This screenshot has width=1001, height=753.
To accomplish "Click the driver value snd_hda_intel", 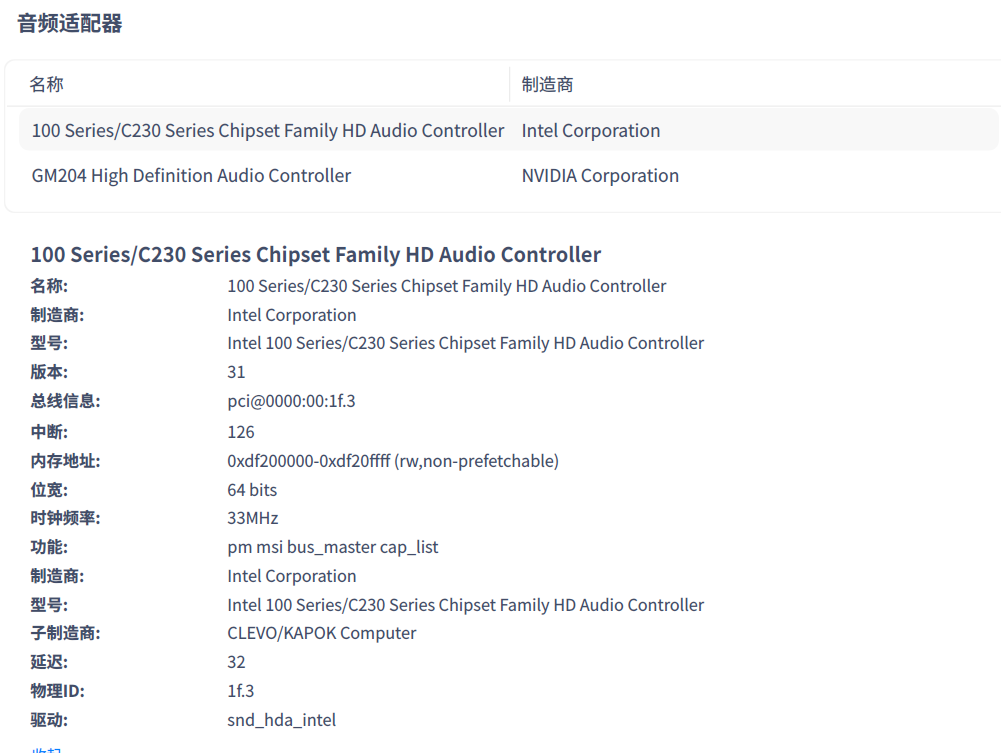I will pyautogui.click(x=282, y=720).
